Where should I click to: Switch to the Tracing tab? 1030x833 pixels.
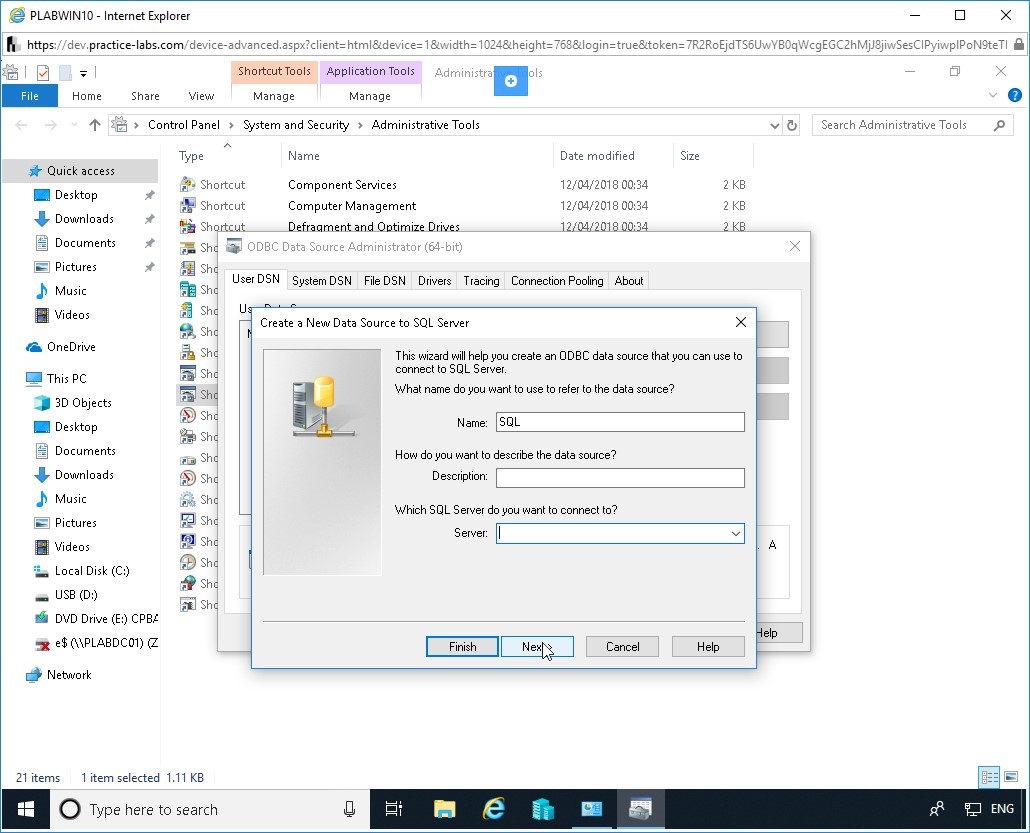point(481,281)
